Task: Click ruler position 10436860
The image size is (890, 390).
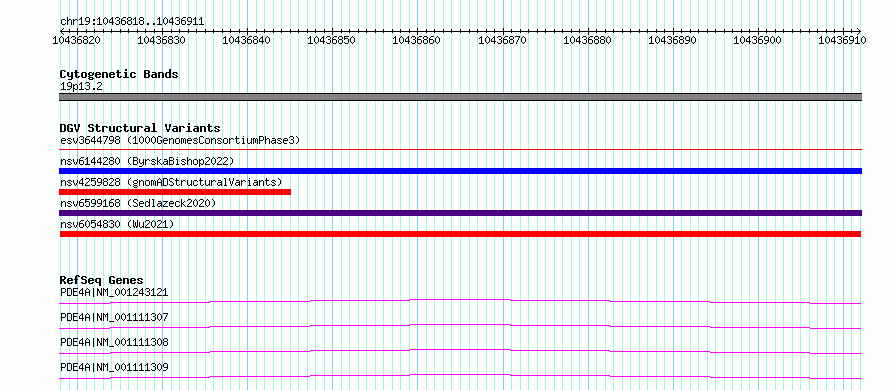Action: coord(417,40)
